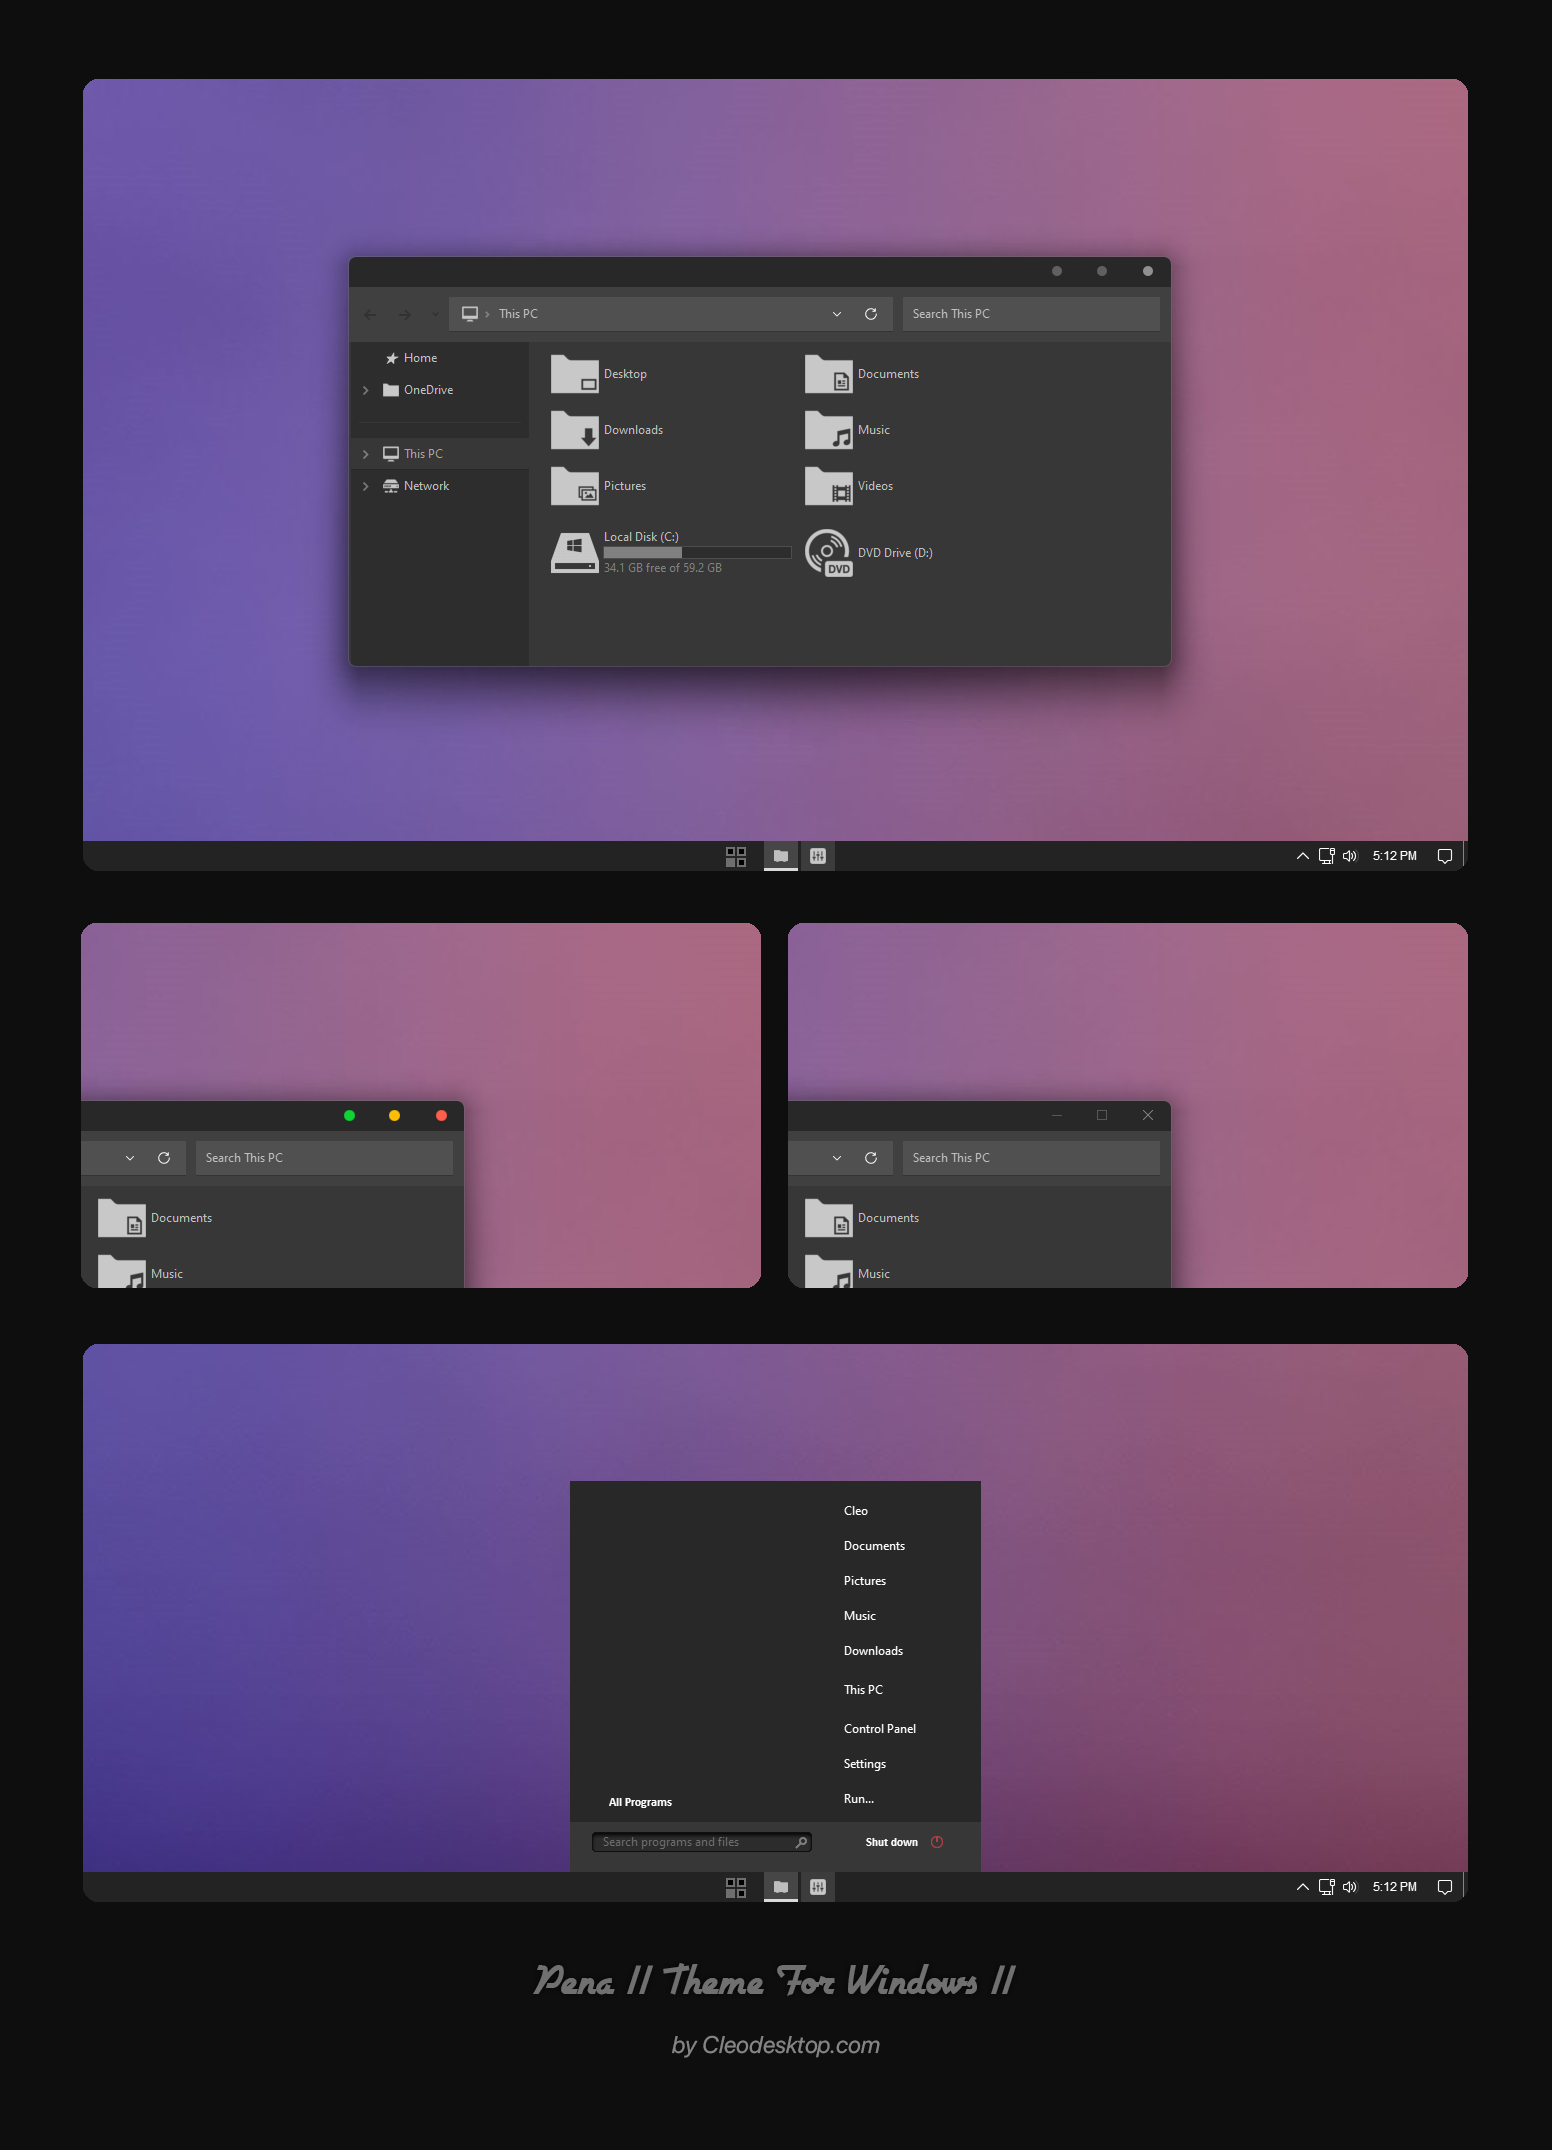Choose Settings in the Start menu
The height and width of the screenshot is (2150, 1552).
tap(864, 1764)
